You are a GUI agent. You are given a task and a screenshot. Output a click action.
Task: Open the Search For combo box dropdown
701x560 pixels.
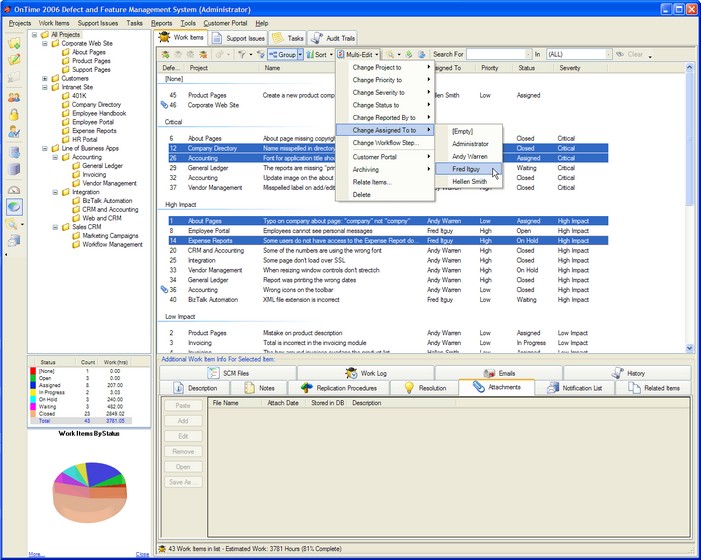coord(528,55)
